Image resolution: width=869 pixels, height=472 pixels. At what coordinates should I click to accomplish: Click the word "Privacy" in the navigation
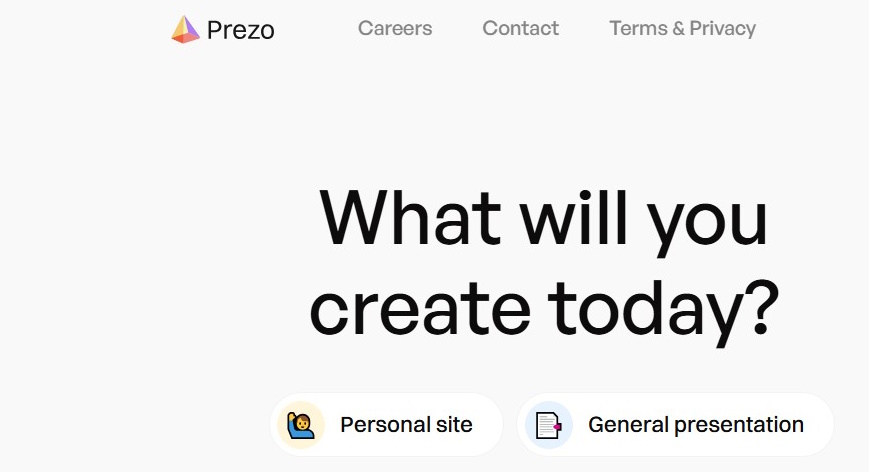click(722, 28)
